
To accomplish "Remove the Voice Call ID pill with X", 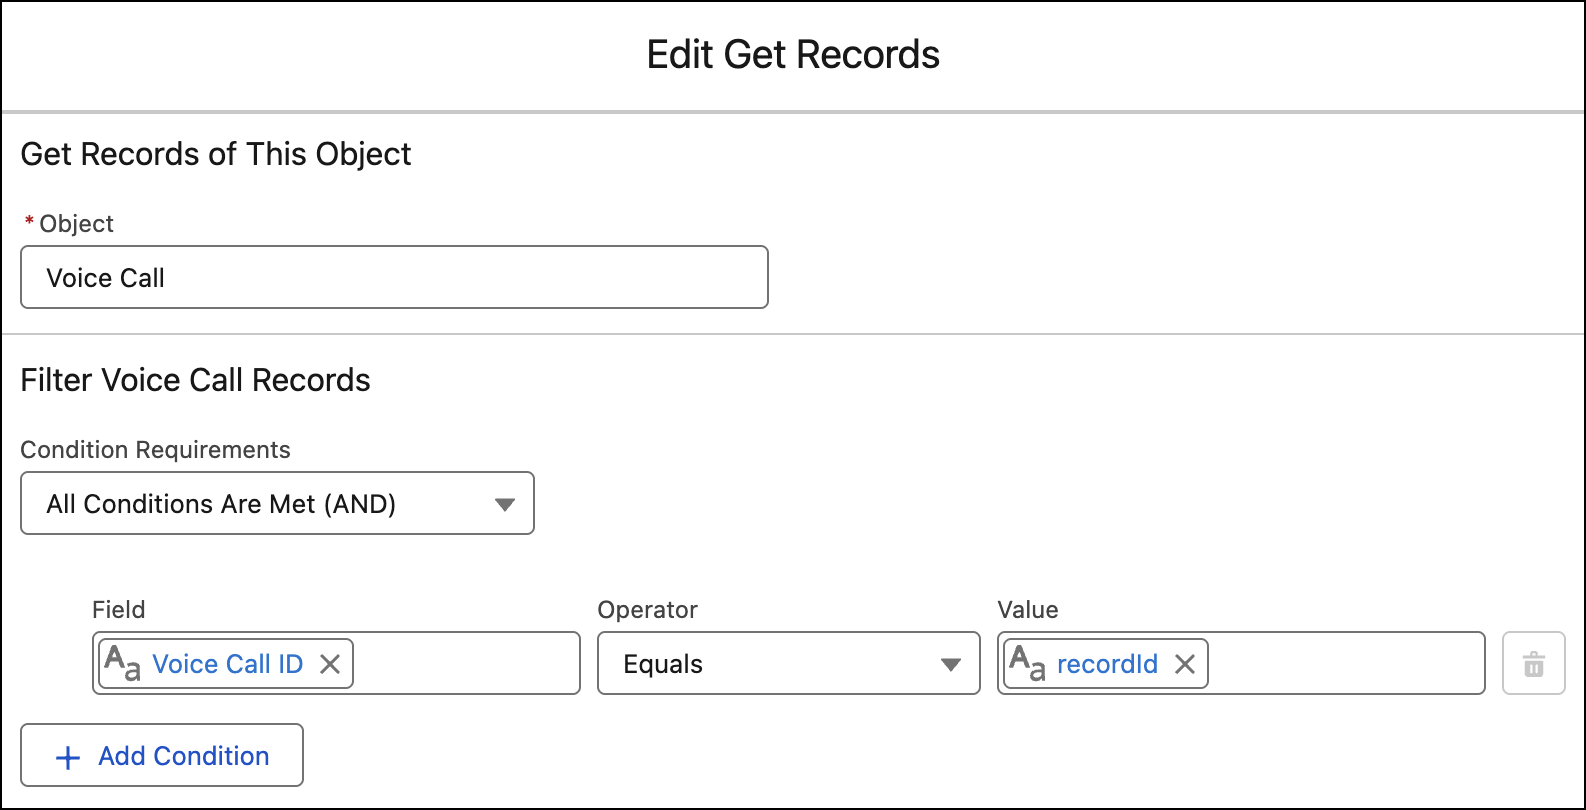I will coord(330,664).
